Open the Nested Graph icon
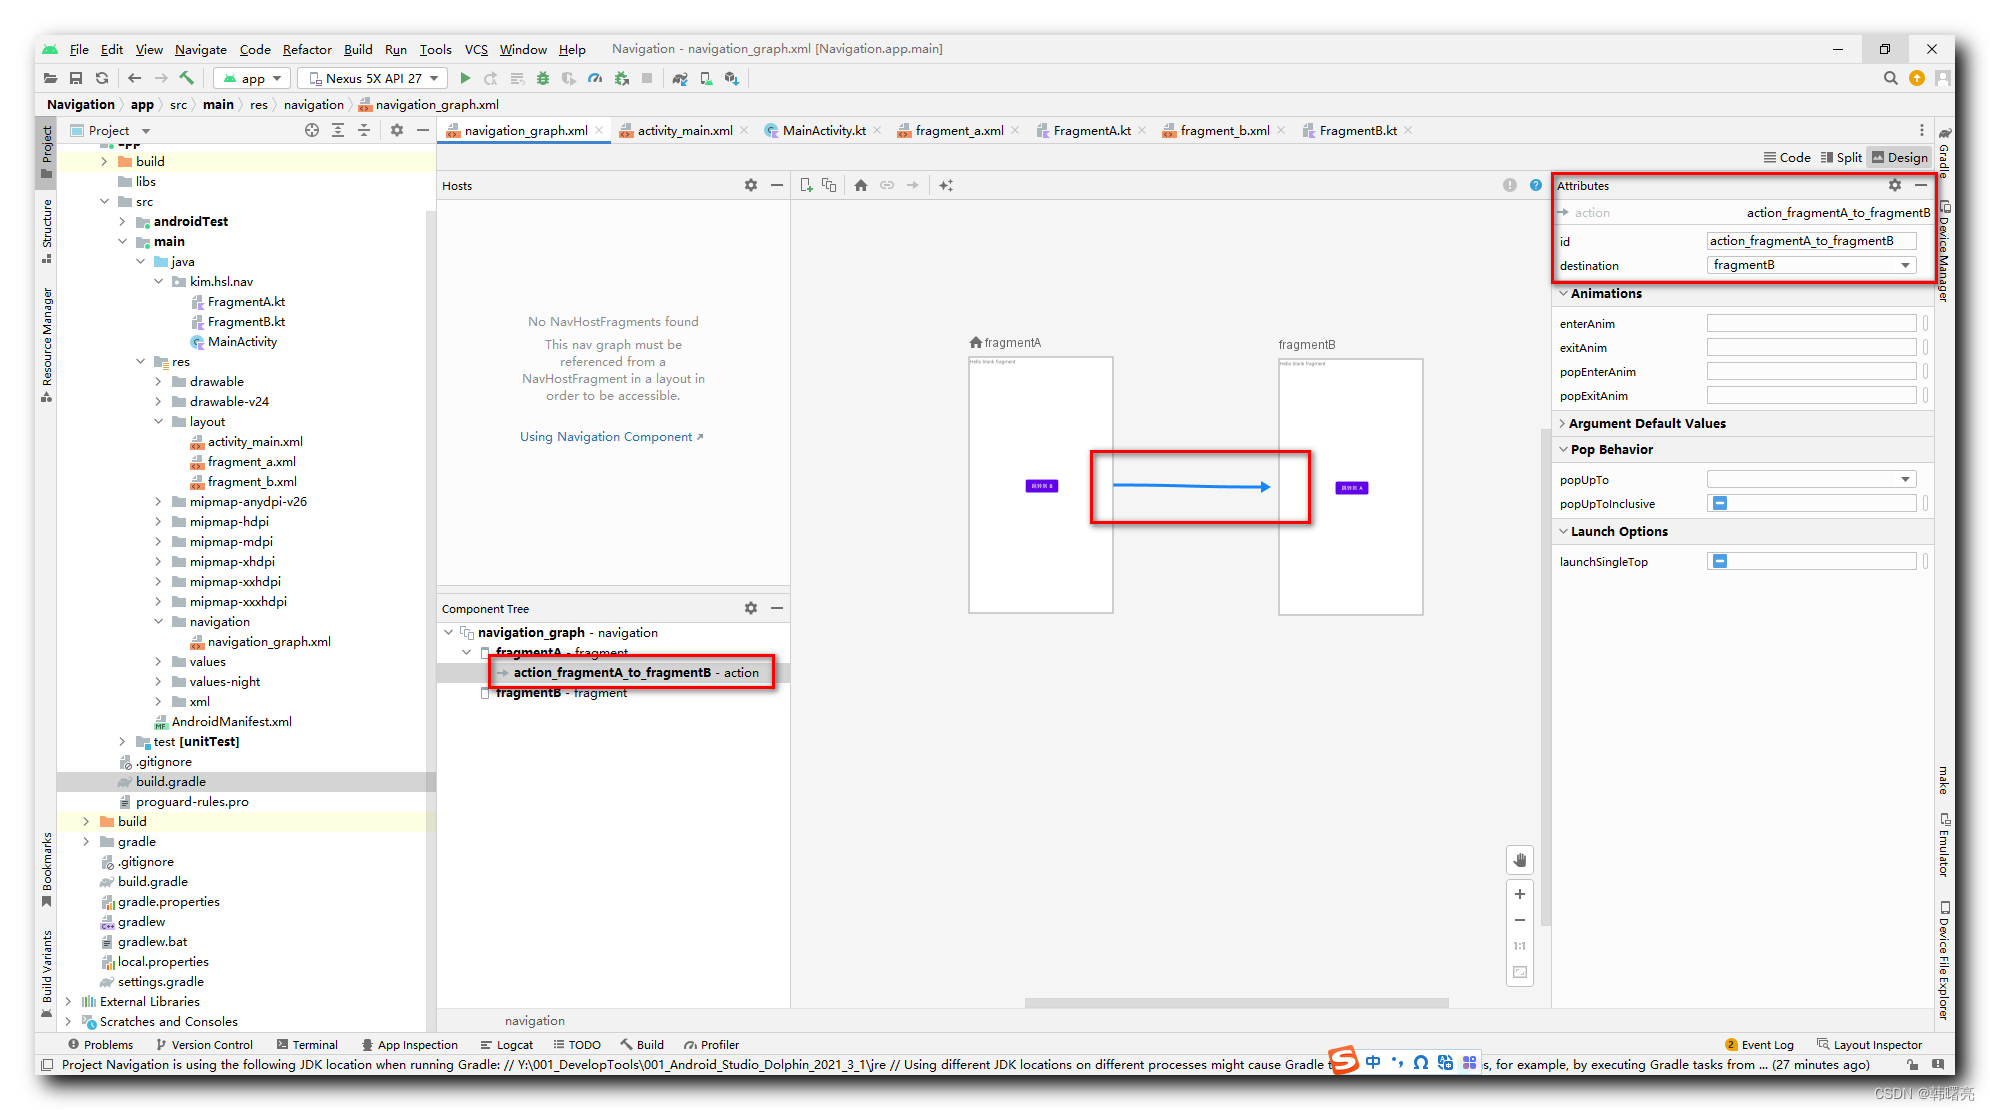This screenshot has height=1110, width=1990. [829, 185]
